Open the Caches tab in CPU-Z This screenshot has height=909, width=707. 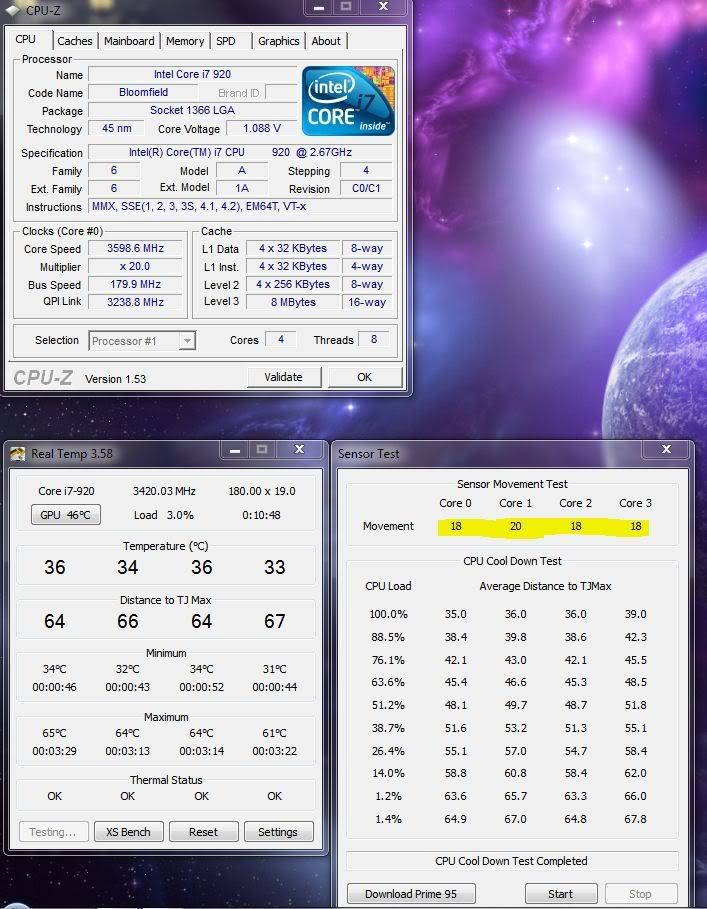(75, 41)
